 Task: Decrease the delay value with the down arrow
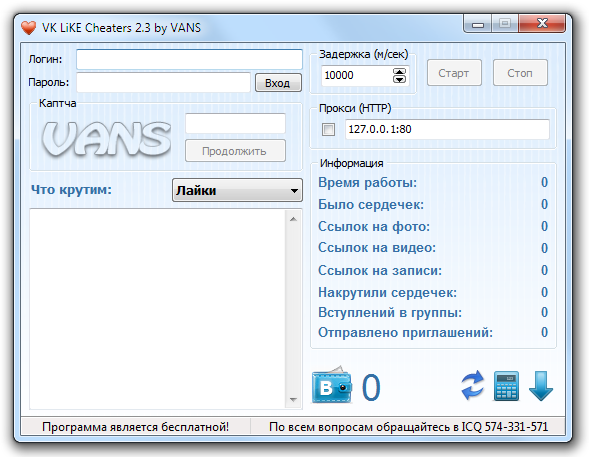[x=399, y=79]
